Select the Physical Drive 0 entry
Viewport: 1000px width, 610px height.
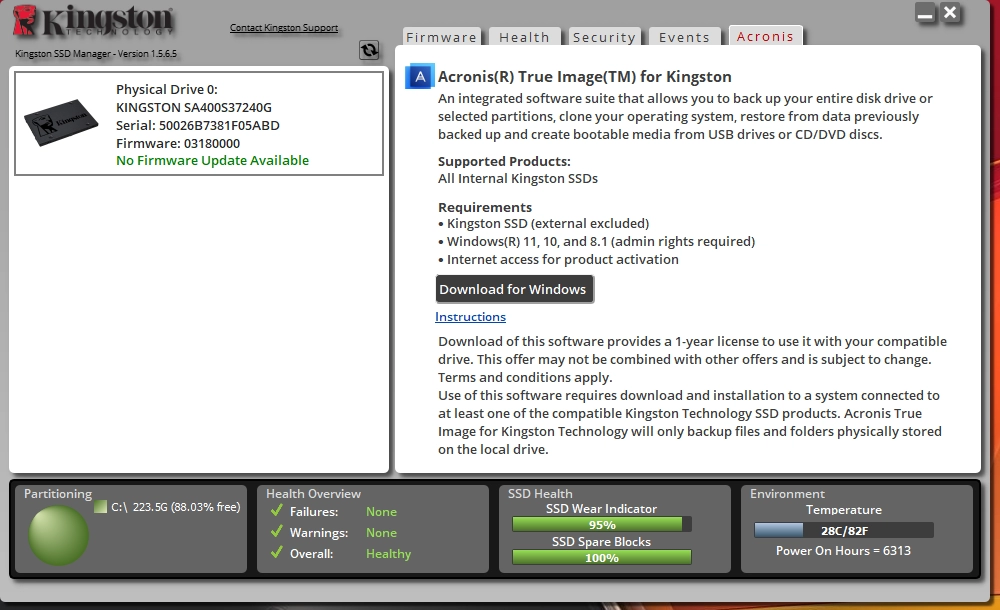click(x=199, y=124)
